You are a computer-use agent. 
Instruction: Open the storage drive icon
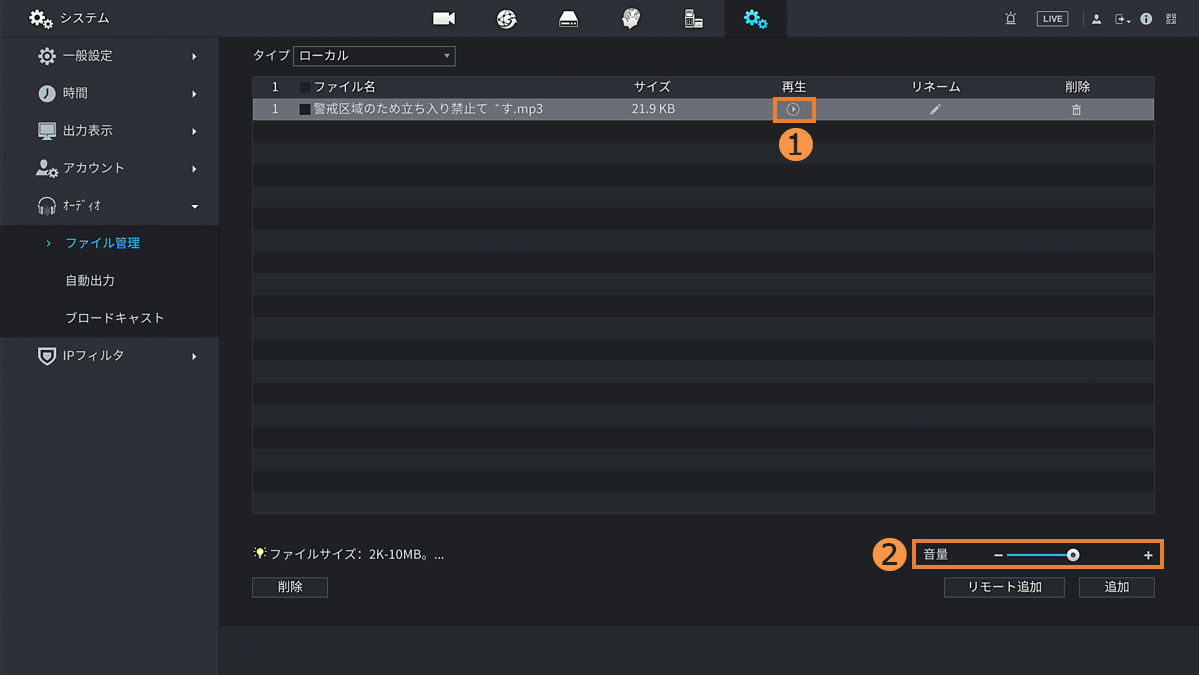tap(569, 19)
